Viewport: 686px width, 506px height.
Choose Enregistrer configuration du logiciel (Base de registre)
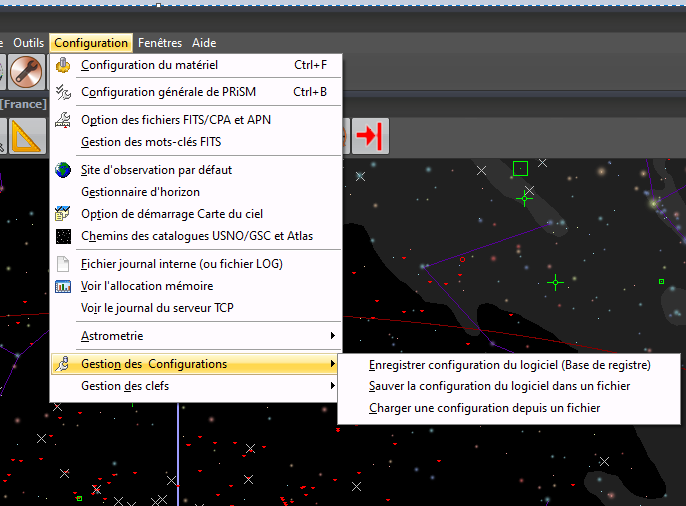coord(509,365)
